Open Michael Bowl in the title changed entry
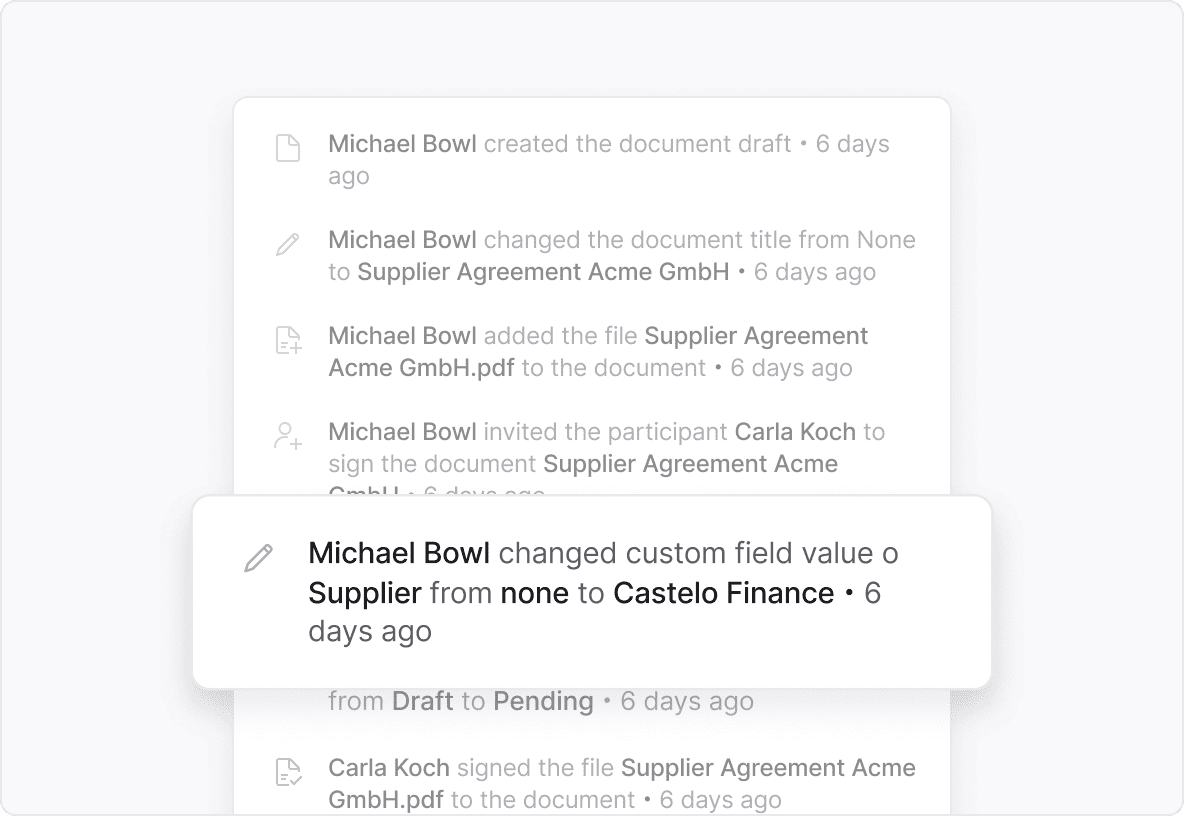The height and width of the screenshot is (816, 1184). [x=402, y=239]
